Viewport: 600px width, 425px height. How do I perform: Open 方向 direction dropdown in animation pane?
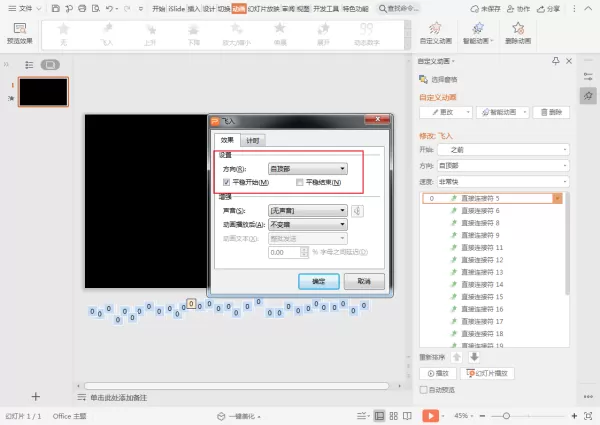click(x=503, y=166)
